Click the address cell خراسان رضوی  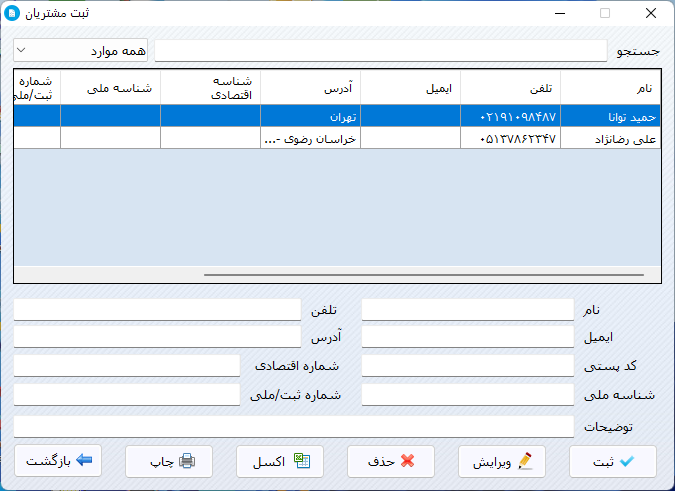[x=310, y=138]
